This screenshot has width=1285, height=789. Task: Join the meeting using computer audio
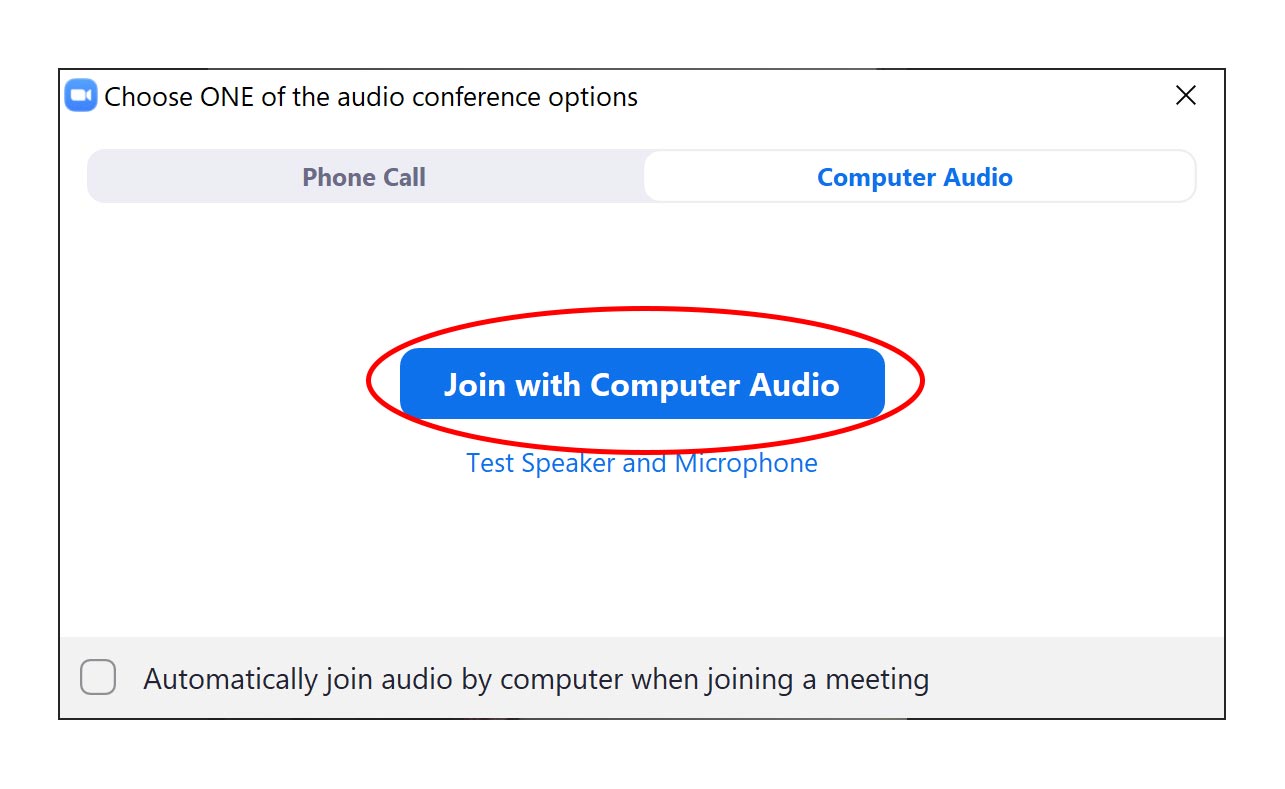pos(641,384)
